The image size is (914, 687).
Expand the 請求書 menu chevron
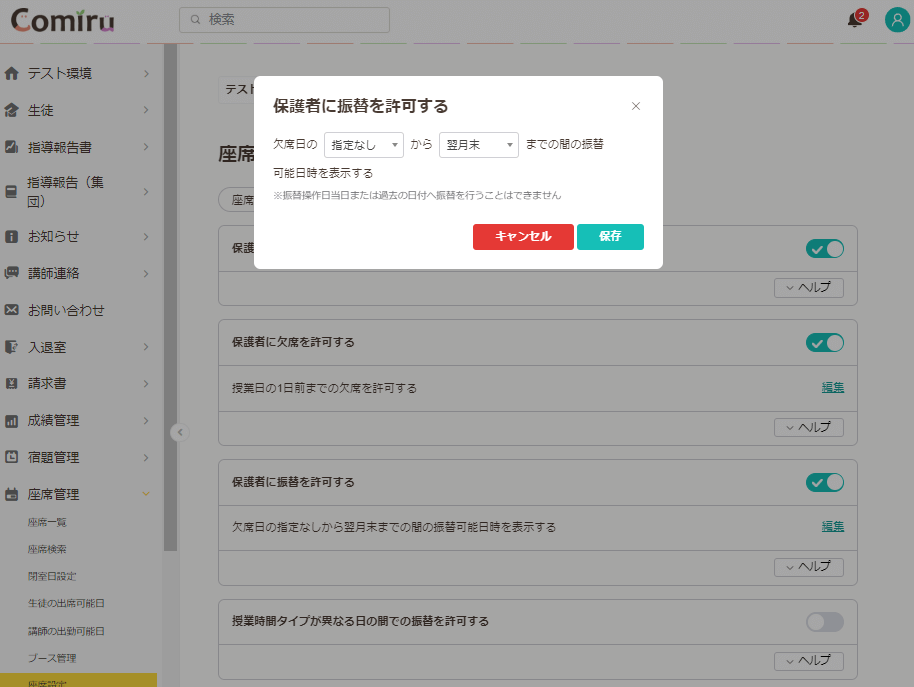(146, 383)
